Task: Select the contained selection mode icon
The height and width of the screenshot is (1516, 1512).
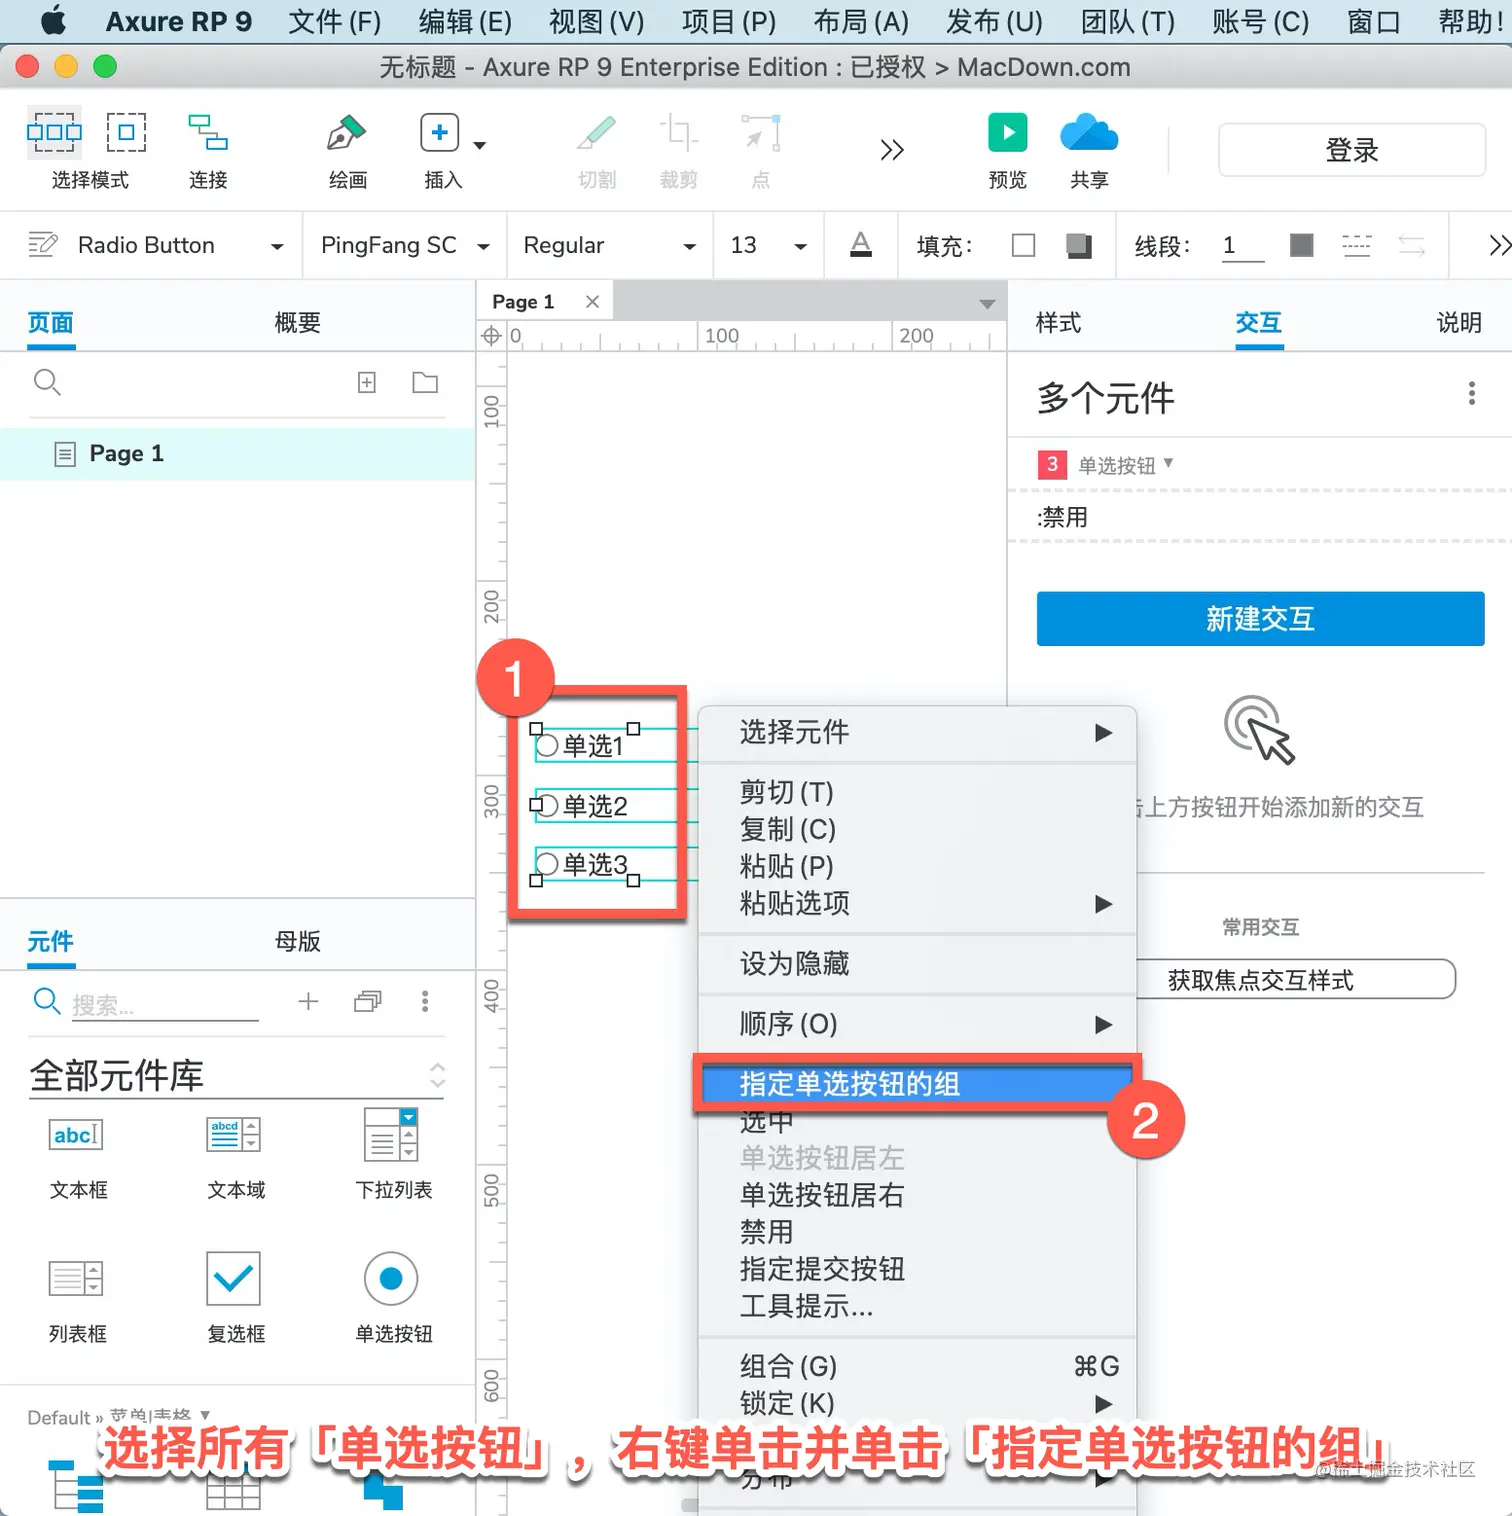Action: click(x=126, y=132)
